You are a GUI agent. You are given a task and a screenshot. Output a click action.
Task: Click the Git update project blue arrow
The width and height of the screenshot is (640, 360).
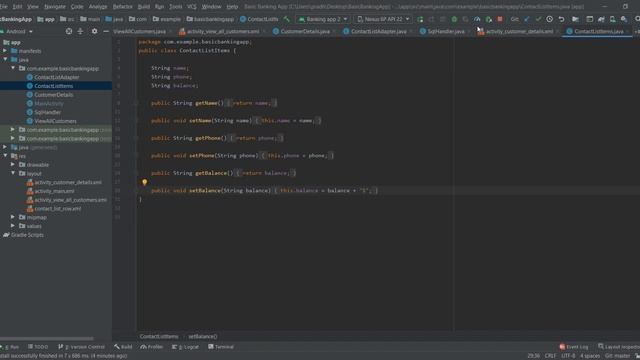[x=527, y=19]
